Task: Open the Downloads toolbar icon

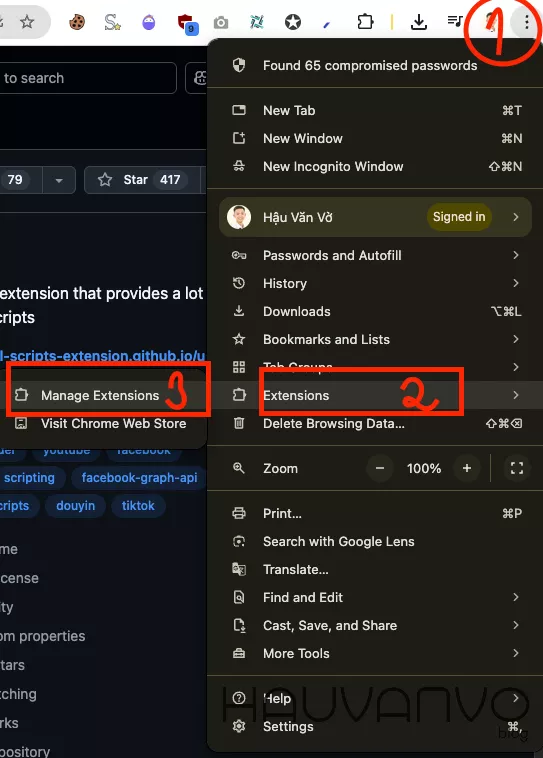Action: point(419,22)
